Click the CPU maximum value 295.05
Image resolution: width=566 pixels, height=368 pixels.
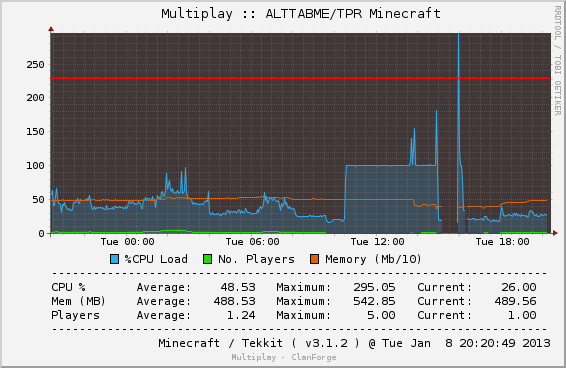point(374,287)
